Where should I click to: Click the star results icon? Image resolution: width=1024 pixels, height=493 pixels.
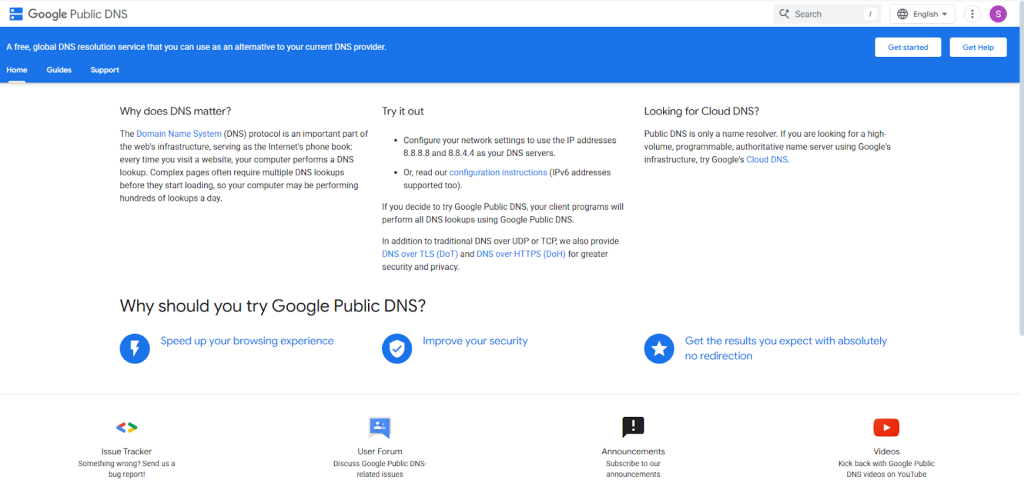(x=659, y=348)
